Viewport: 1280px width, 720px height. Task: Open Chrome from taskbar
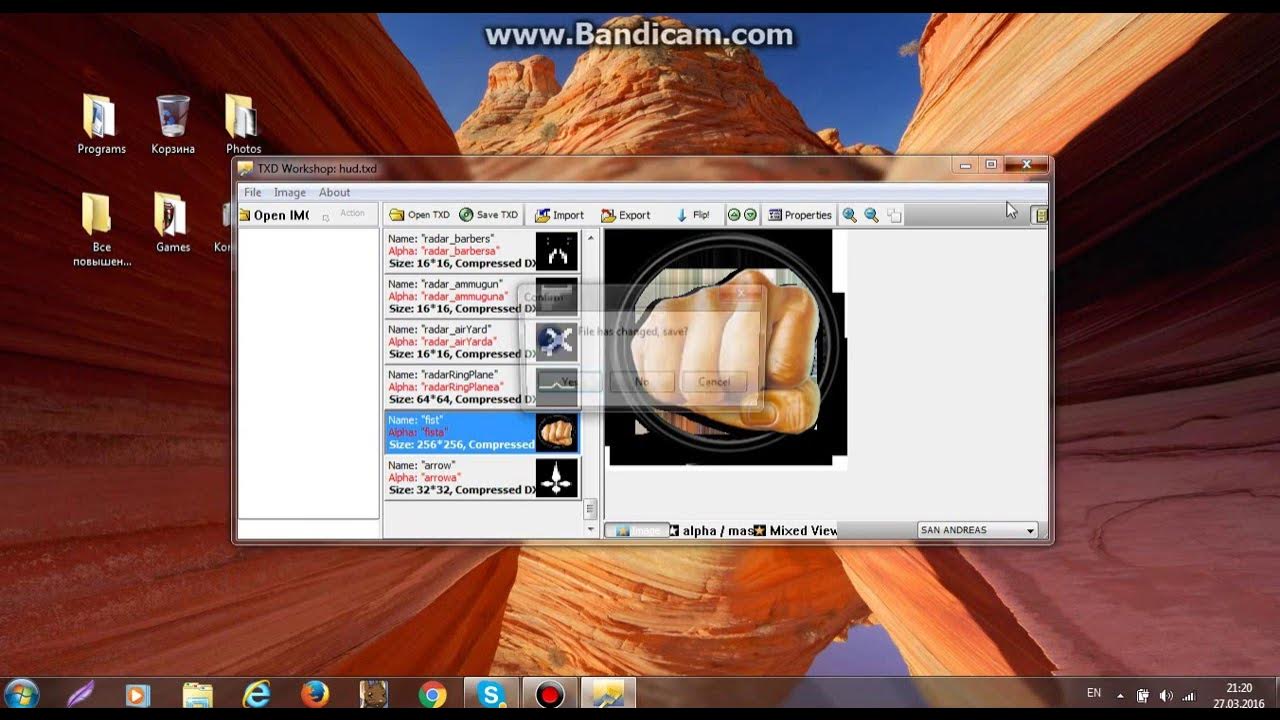click(x=432, y=694)
